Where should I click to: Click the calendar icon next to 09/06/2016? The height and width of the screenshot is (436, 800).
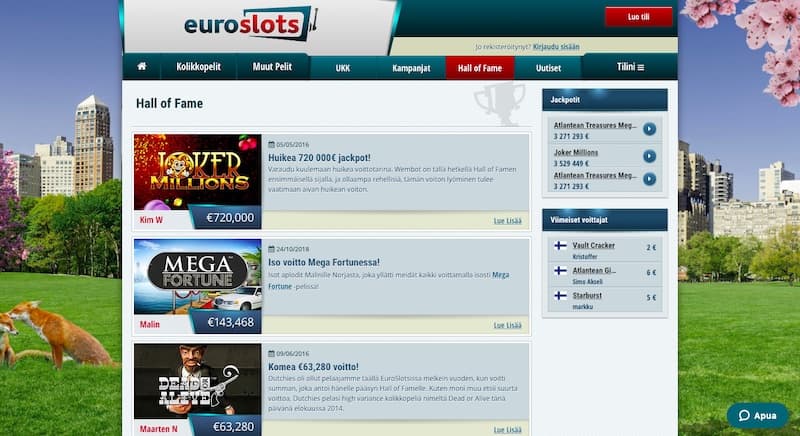[x=271, y=353]
